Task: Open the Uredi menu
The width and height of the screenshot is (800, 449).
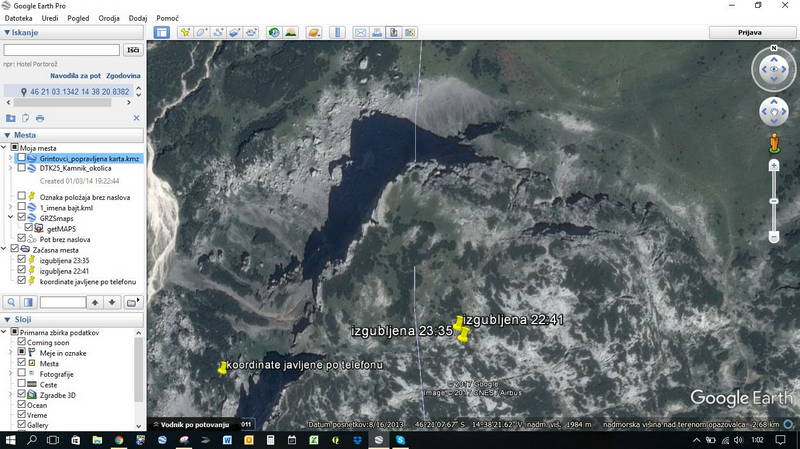Action: click(x=50, y=18)
